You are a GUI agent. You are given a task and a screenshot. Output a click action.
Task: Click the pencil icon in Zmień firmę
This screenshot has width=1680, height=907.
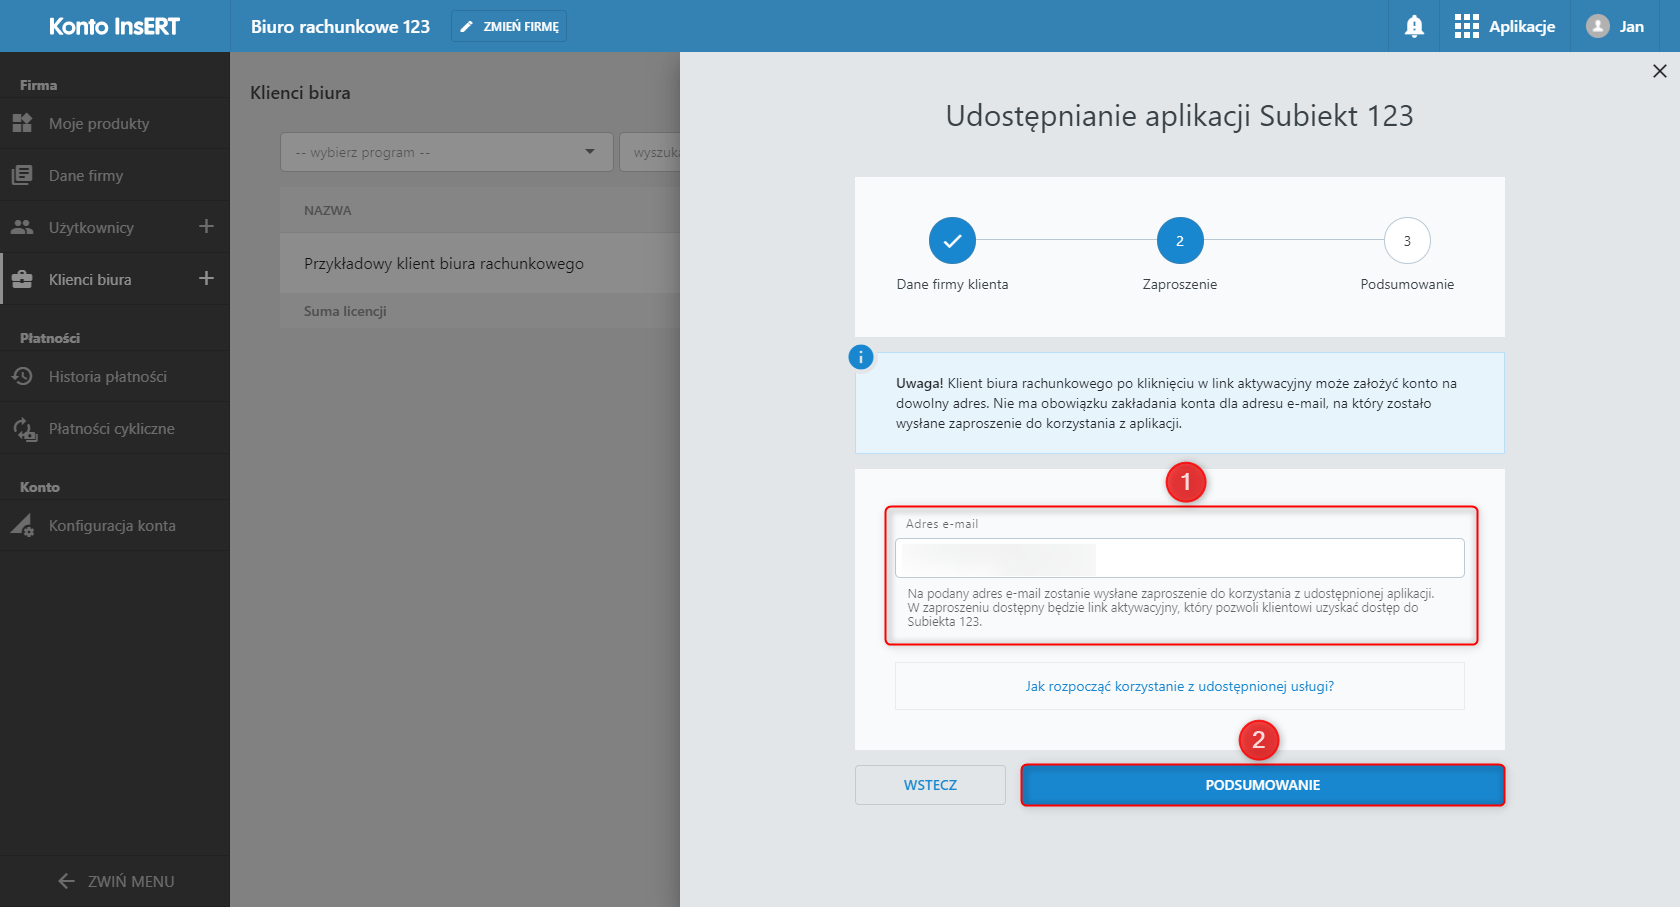point(466,26)
